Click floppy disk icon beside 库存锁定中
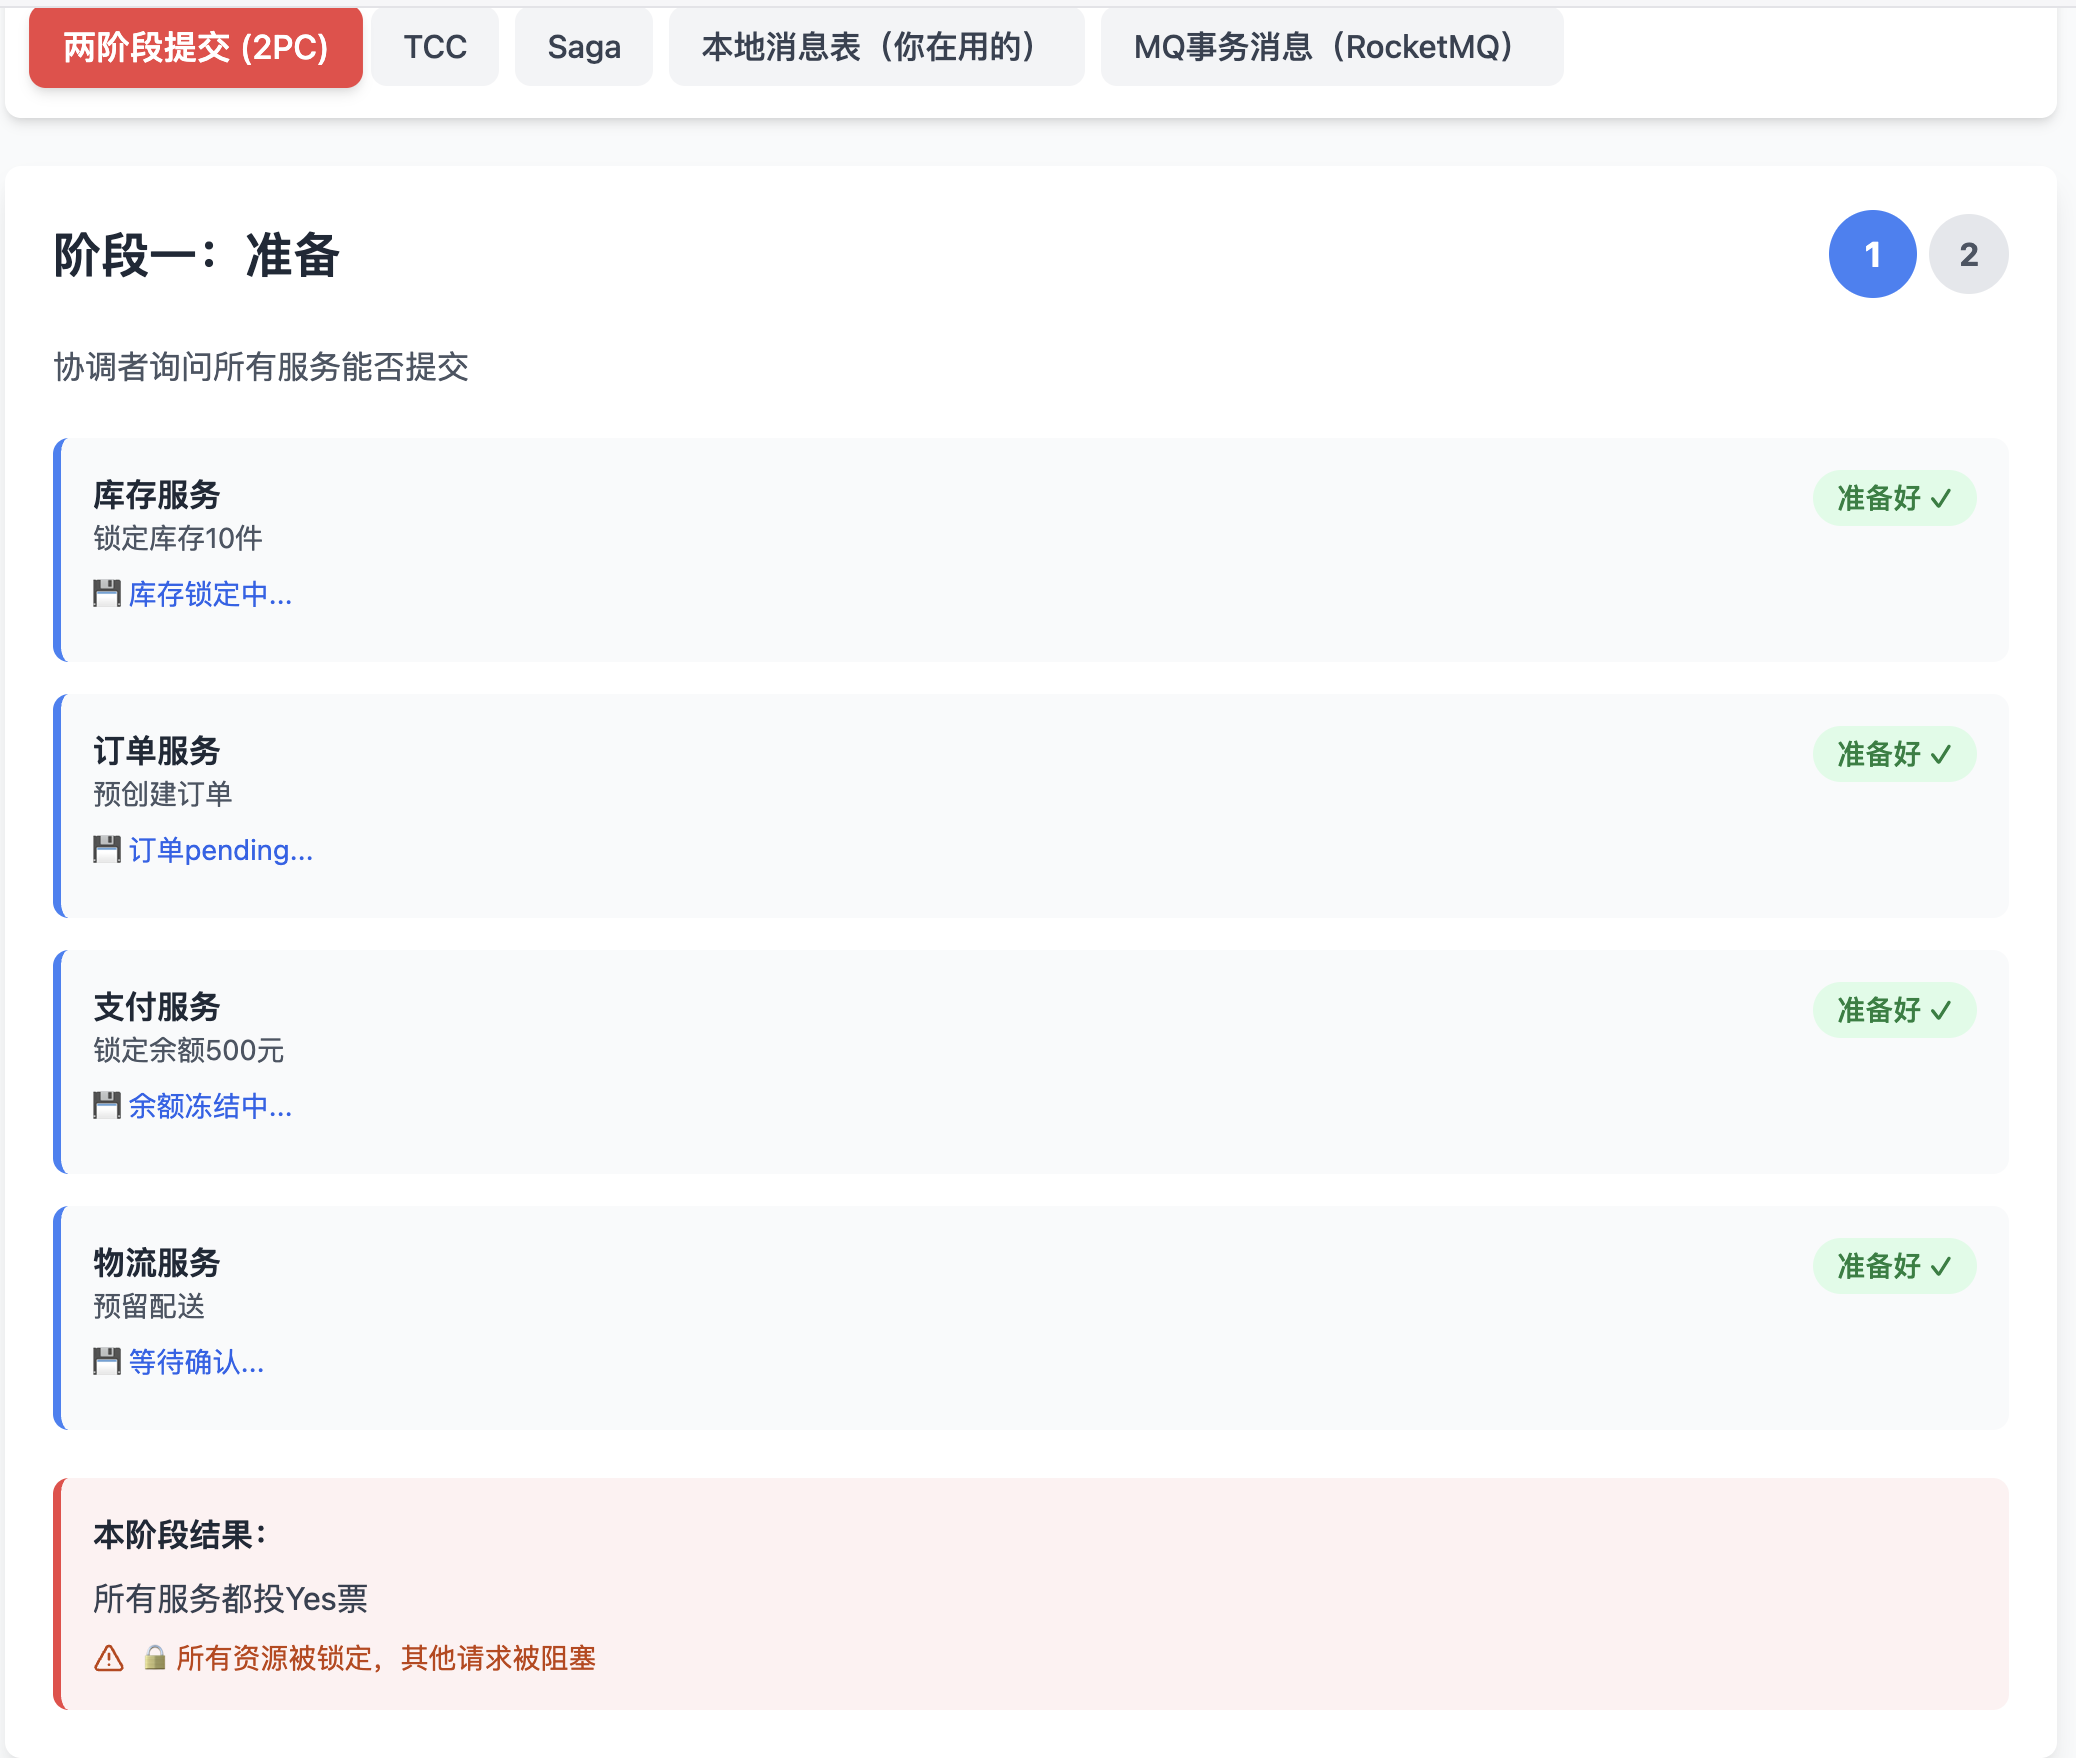The width and height of the screenshot is (2076, 1758). coord(106,594)
